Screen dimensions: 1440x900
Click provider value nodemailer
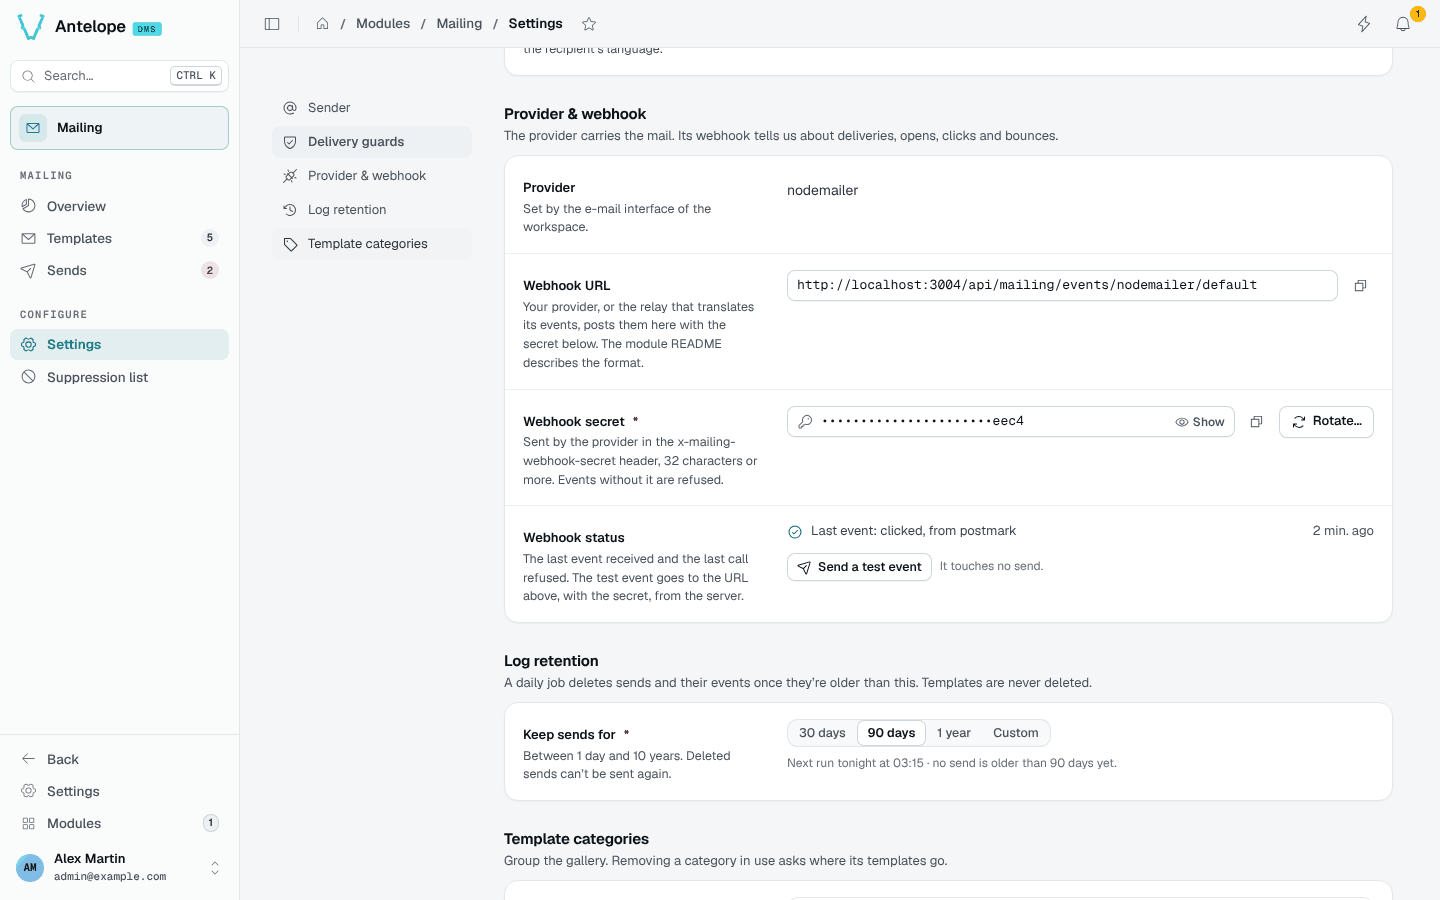pos(822,191)
